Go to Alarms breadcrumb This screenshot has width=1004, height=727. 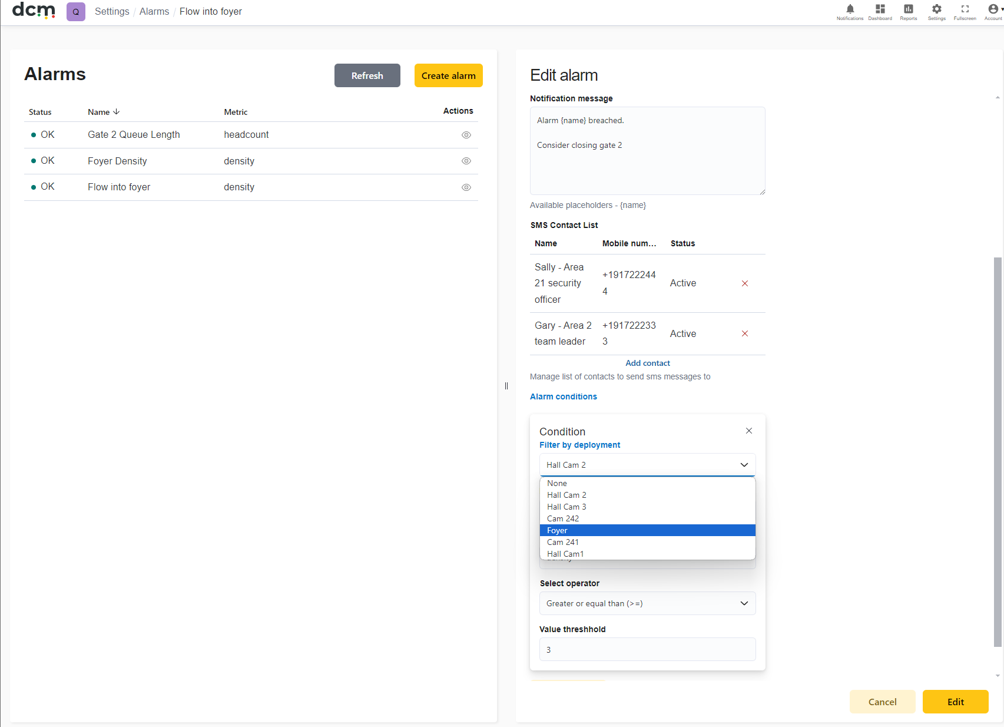[x=154, y=12]
